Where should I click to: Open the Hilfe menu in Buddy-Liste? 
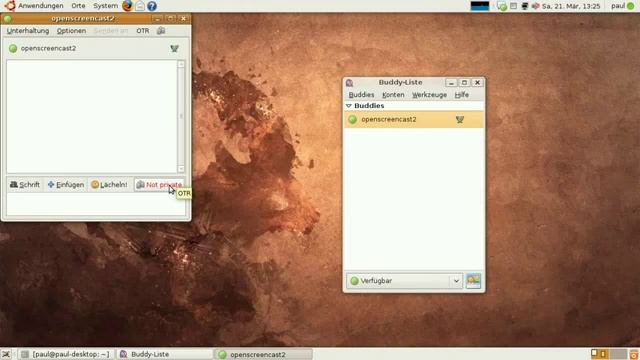tap(462, 95)
